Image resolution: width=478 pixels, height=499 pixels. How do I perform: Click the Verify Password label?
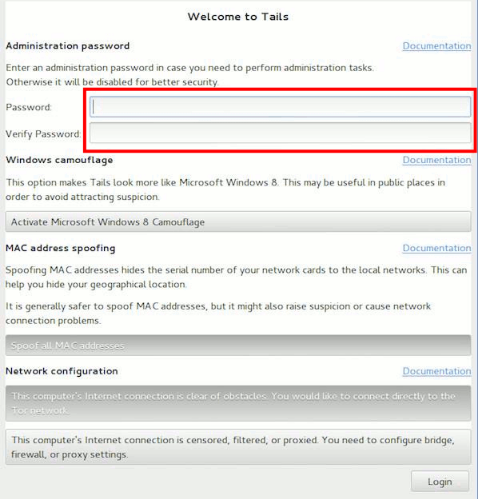pos(43,134)
